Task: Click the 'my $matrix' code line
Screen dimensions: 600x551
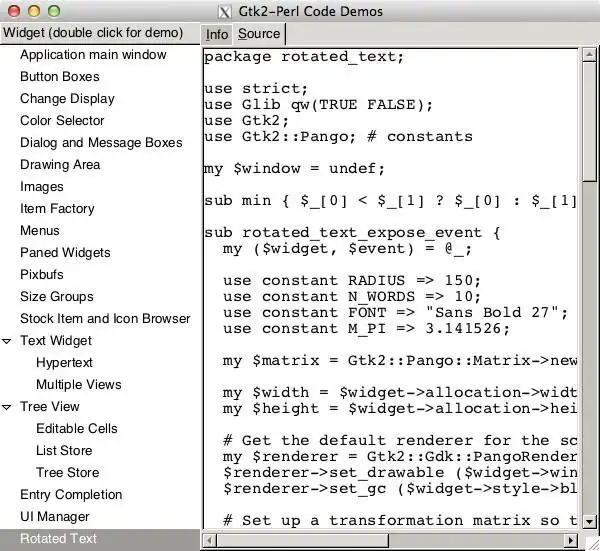Action: pyautogui.click(x=400, y=361)
